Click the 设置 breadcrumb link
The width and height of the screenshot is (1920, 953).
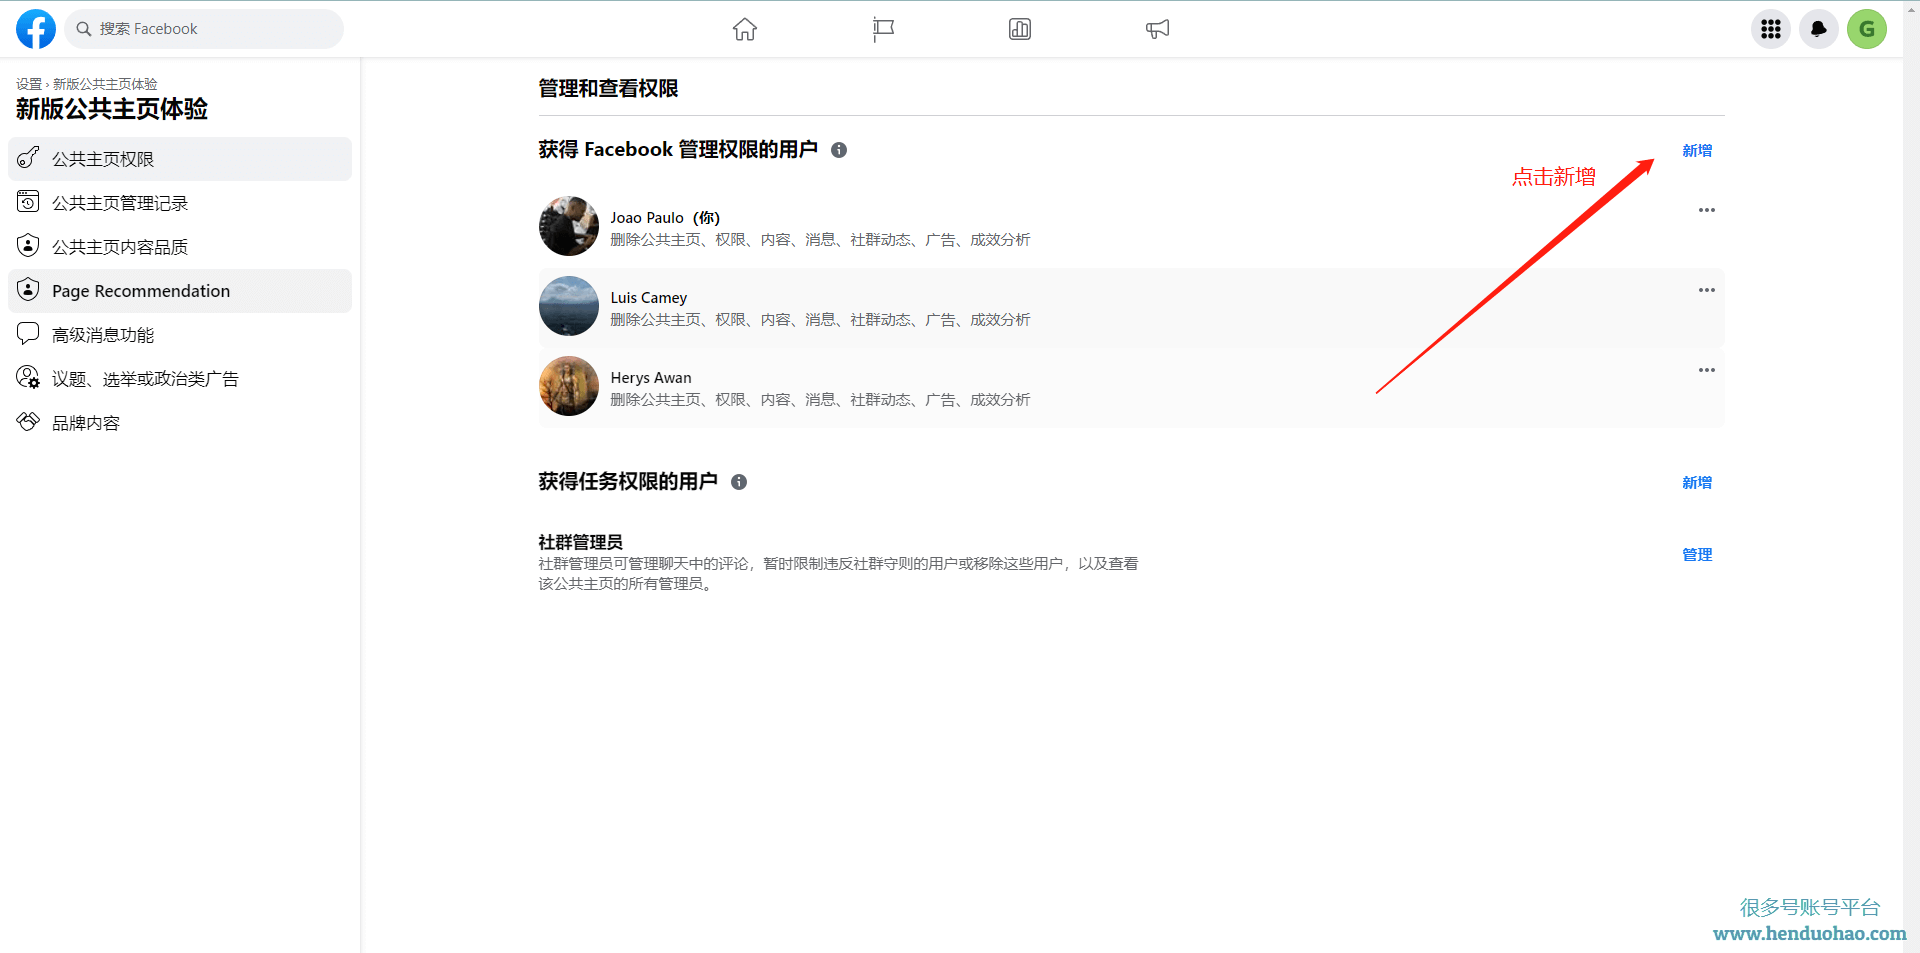[29, 84]
